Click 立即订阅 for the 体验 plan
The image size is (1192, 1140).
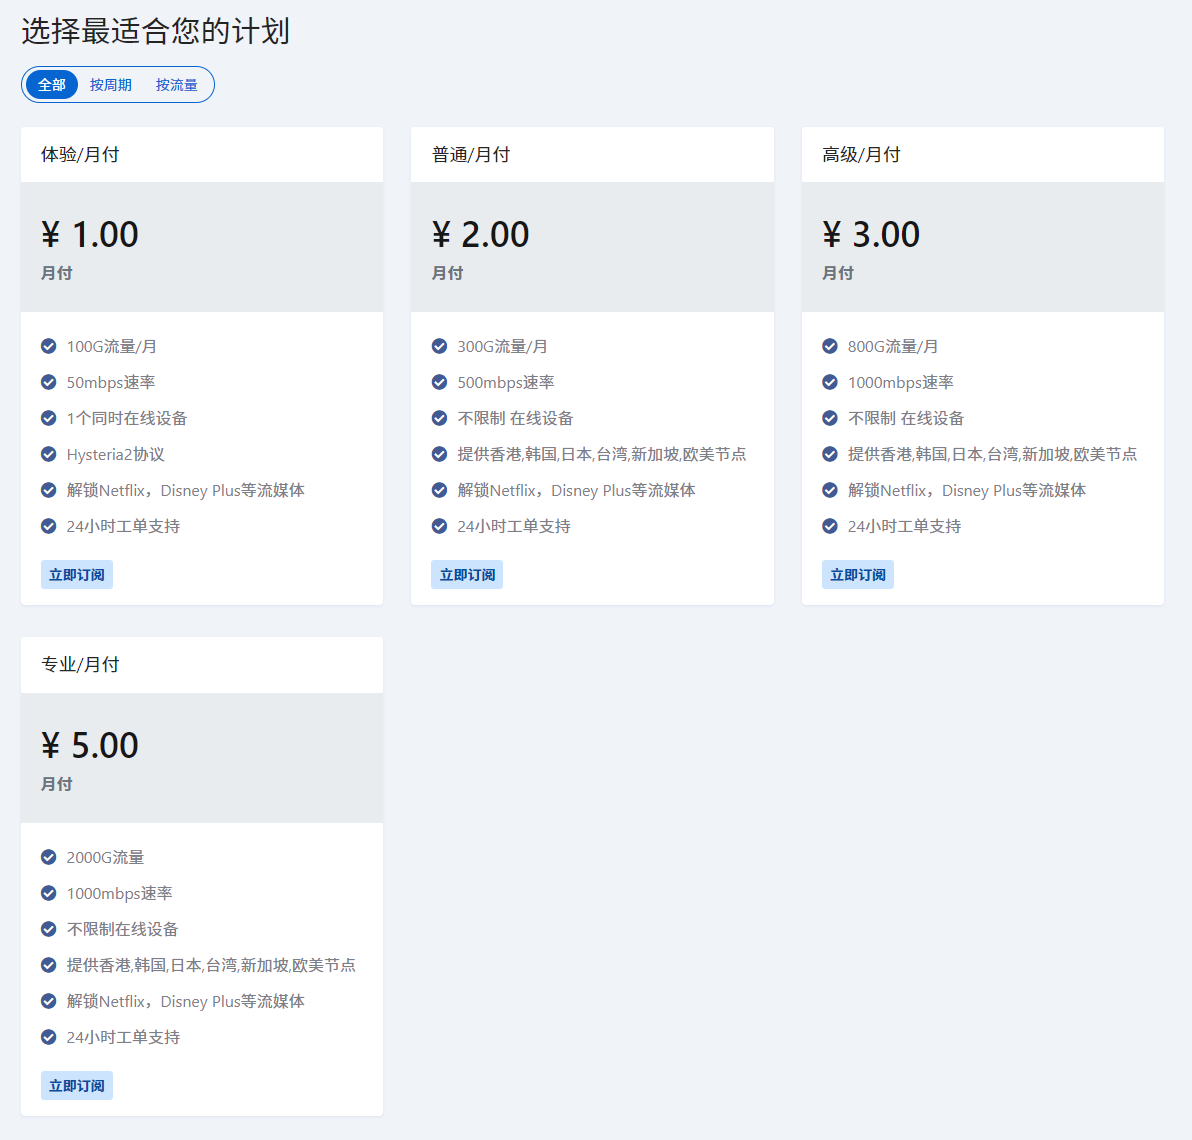pos(77,575)
